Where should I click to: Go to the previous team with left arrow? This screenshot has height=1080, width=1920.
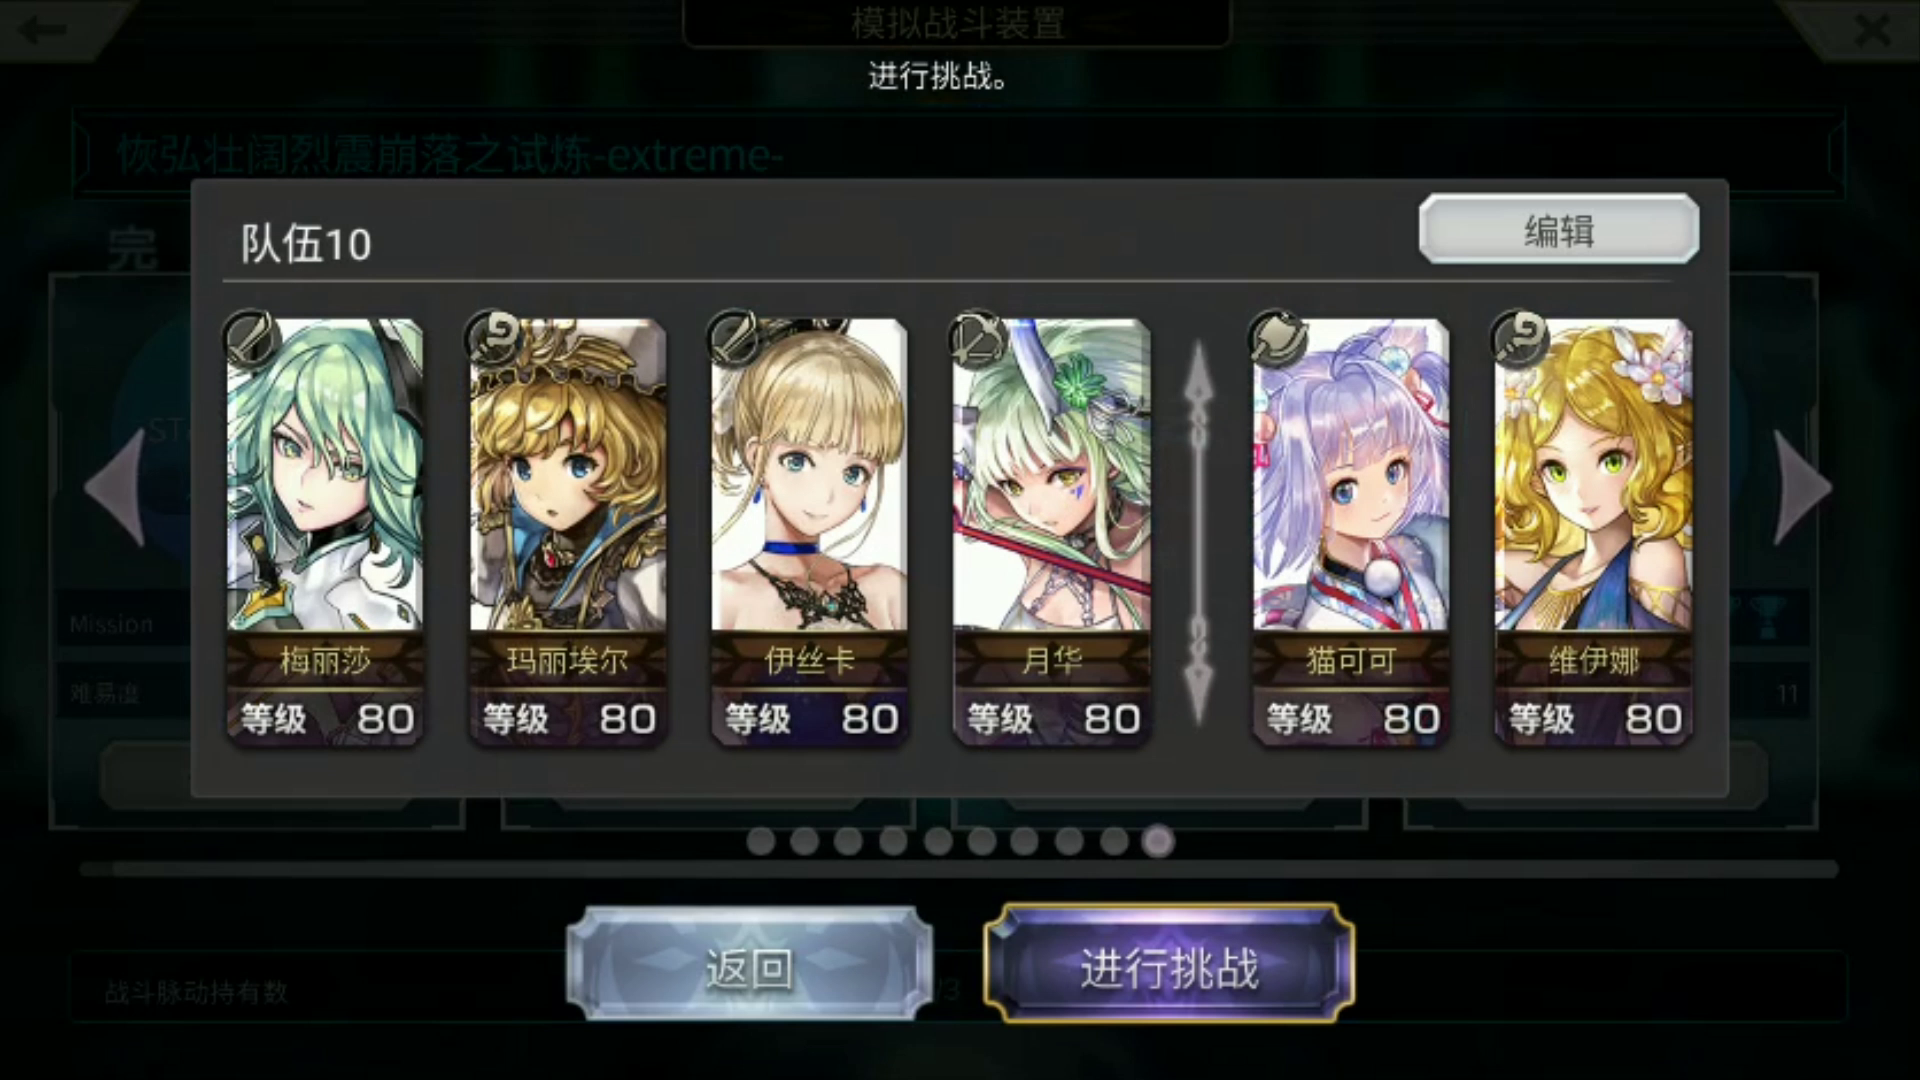(116, 488)
